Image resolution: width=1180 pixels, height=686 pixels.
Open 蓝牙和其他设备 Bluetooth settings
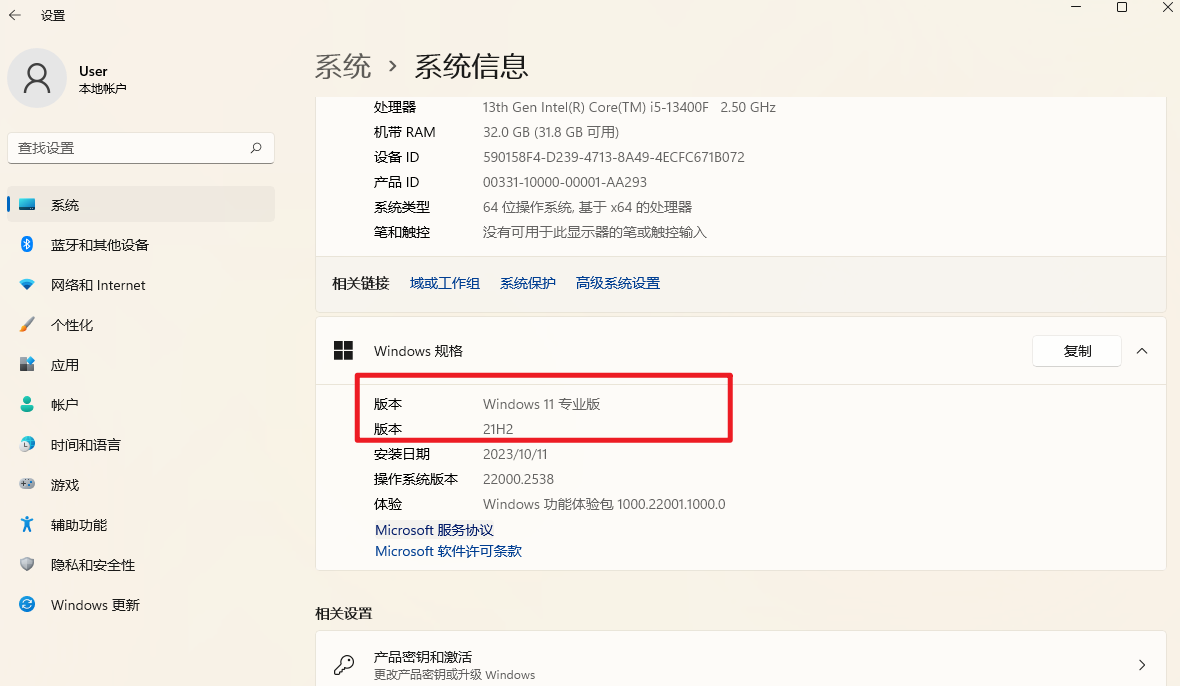click(99, 245)
